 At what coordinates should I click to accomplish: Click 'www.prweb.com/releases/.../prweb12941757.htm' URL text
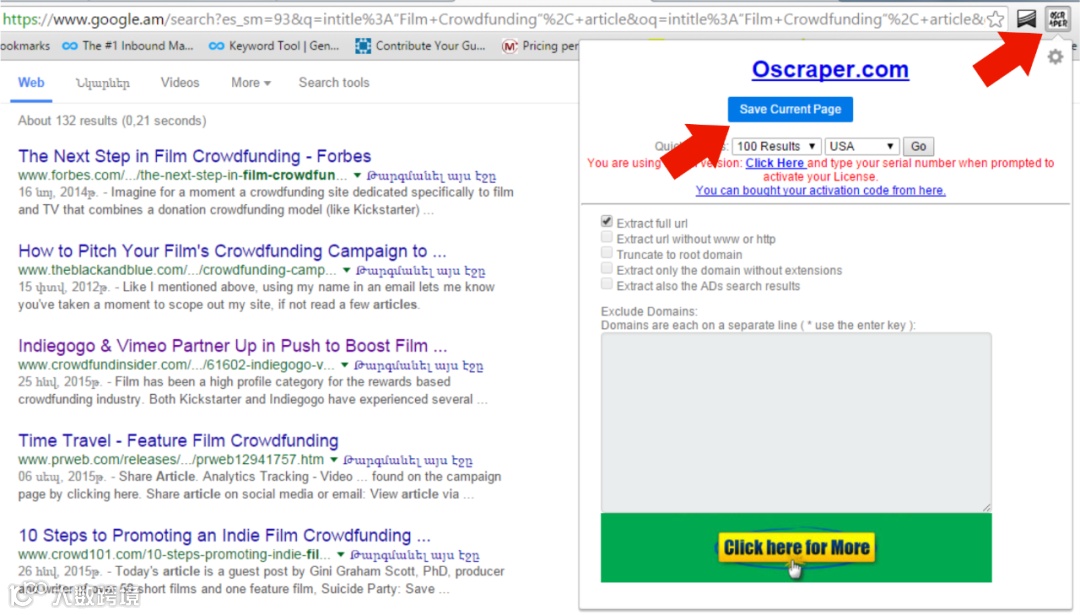[171, 459]
